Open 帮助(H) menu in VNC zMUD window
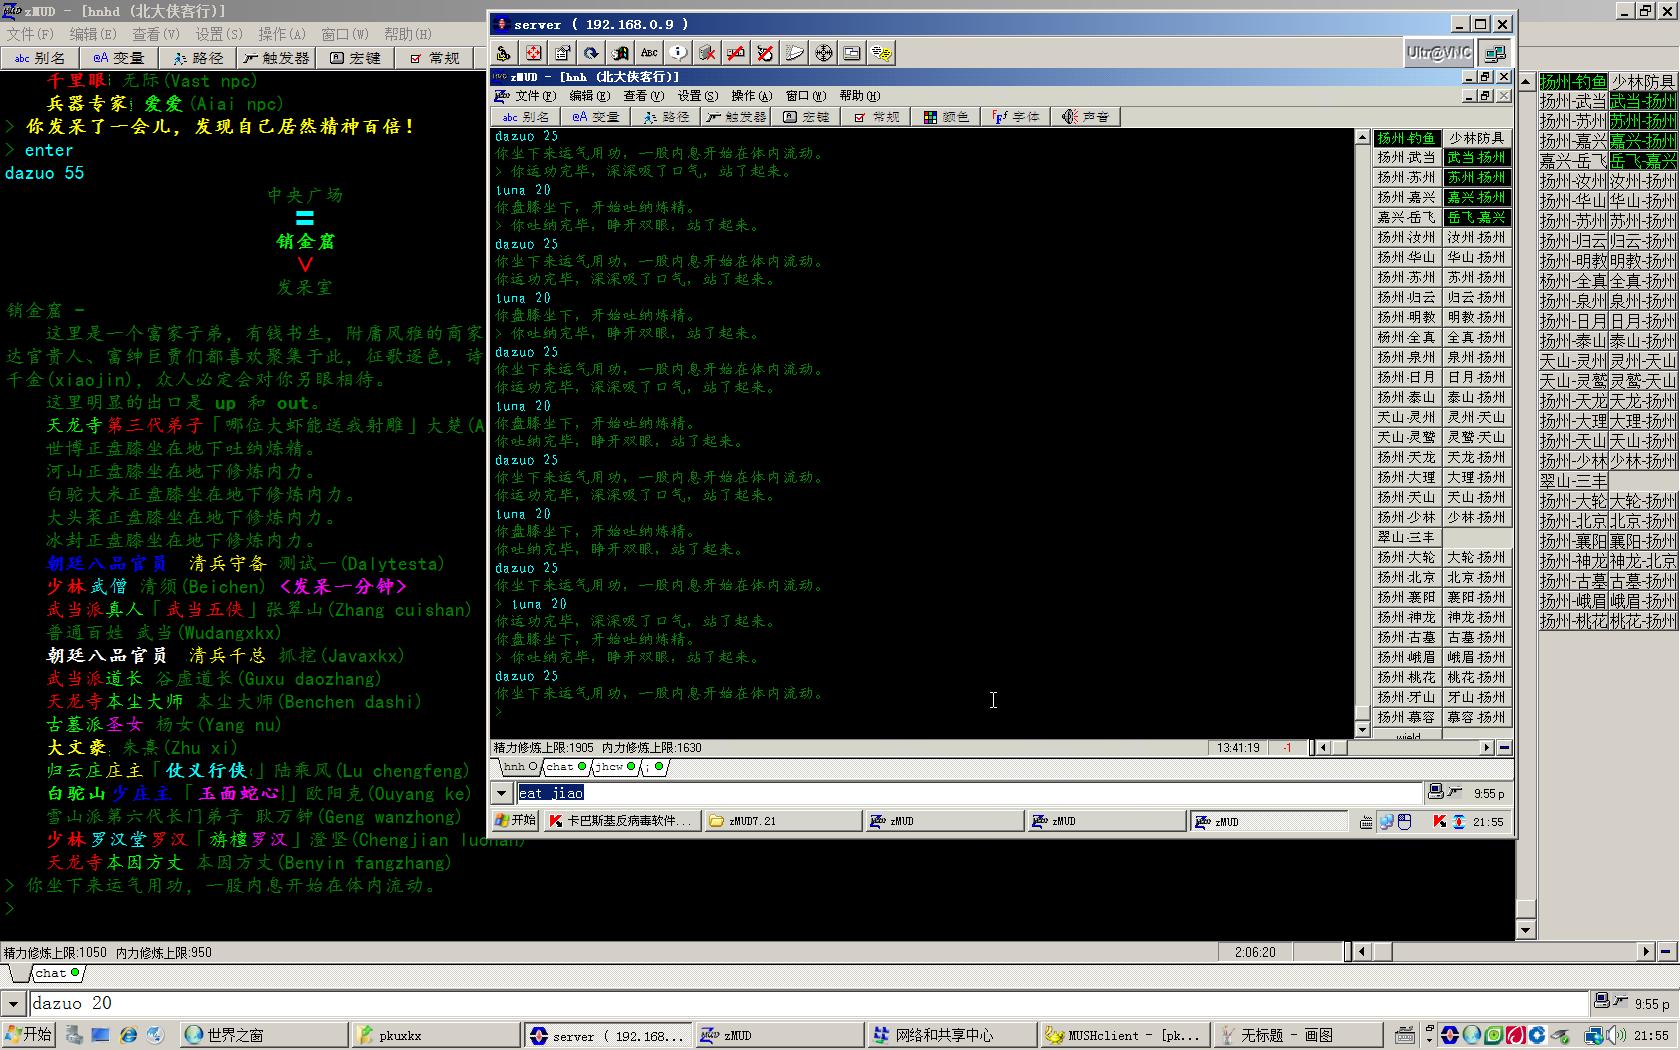The image size is (1680, 1050). 859,96
